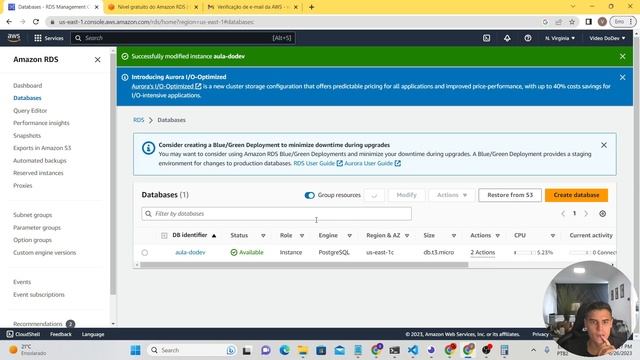Image resolution: width=640 pixels, height=360 pixels.
Task: Click the browser address bar
Action: [294, 22]
